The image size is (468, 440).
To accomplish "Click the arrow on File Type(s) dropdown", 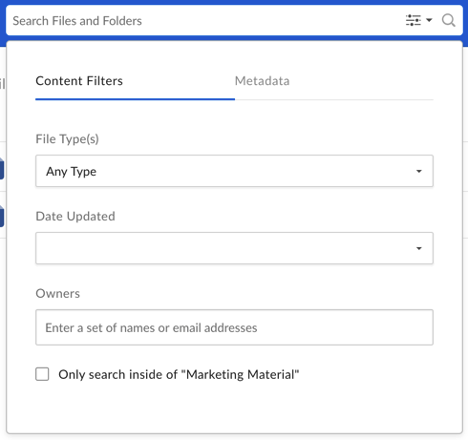I will (x=419, y=171).
